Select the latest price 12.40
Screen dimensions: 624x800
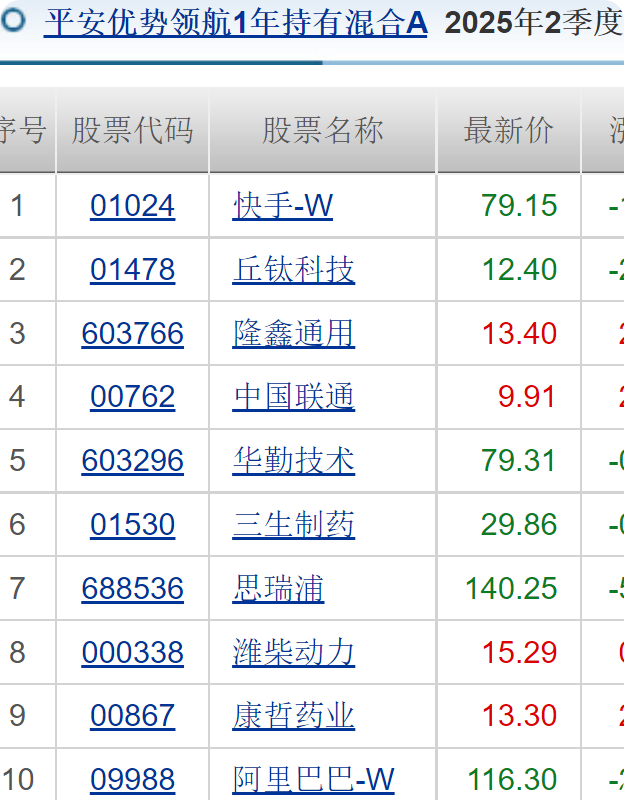(x=519, y=269)
